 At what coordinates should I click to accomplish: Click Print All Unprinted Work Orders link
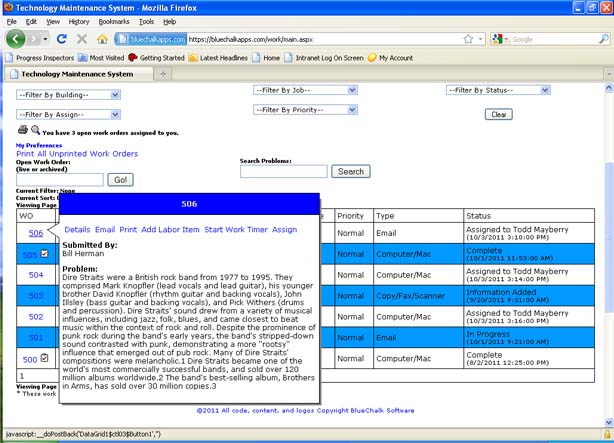pos(77,154)
